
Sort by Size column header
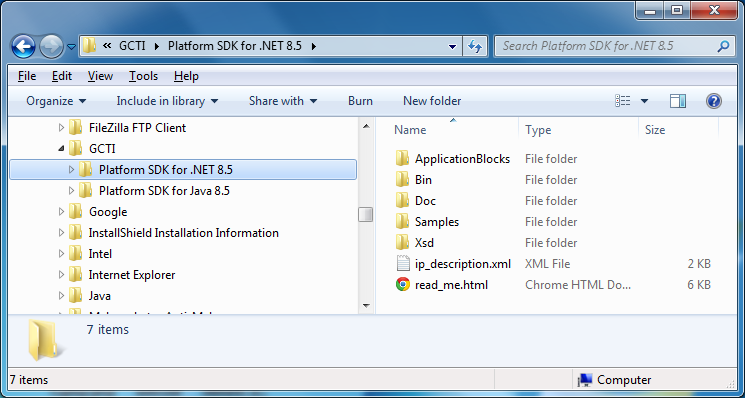point(655,130)
